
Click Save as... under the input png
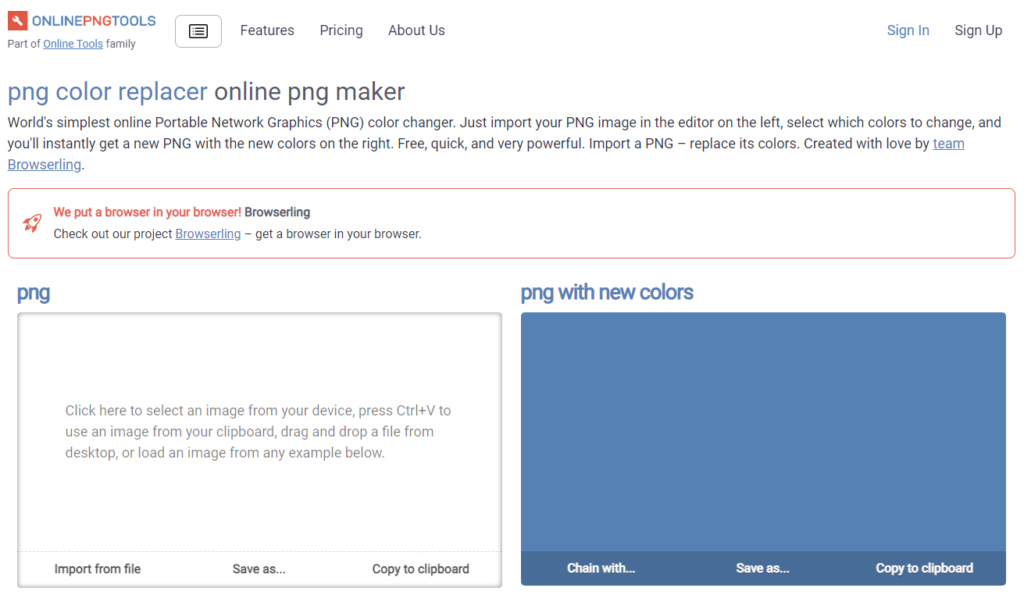tap(259, 569)
